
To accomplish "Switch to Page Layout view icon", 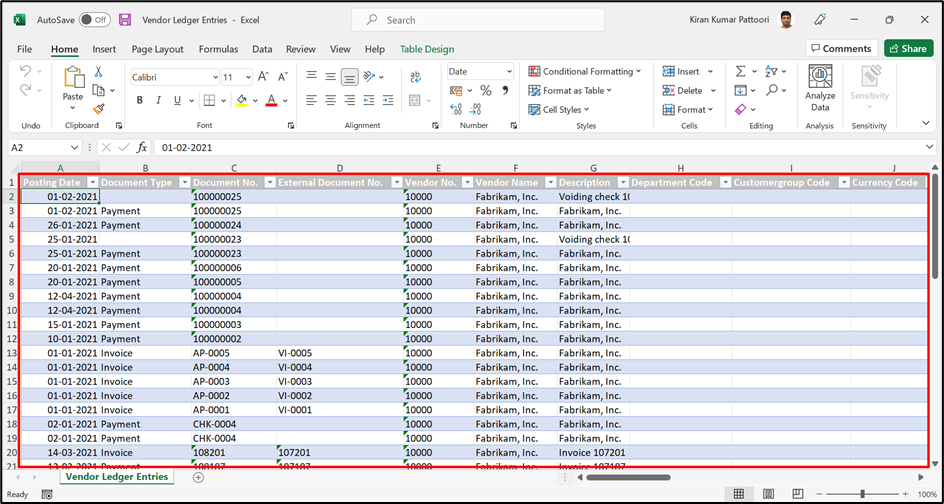I will (x=768, y=494).
